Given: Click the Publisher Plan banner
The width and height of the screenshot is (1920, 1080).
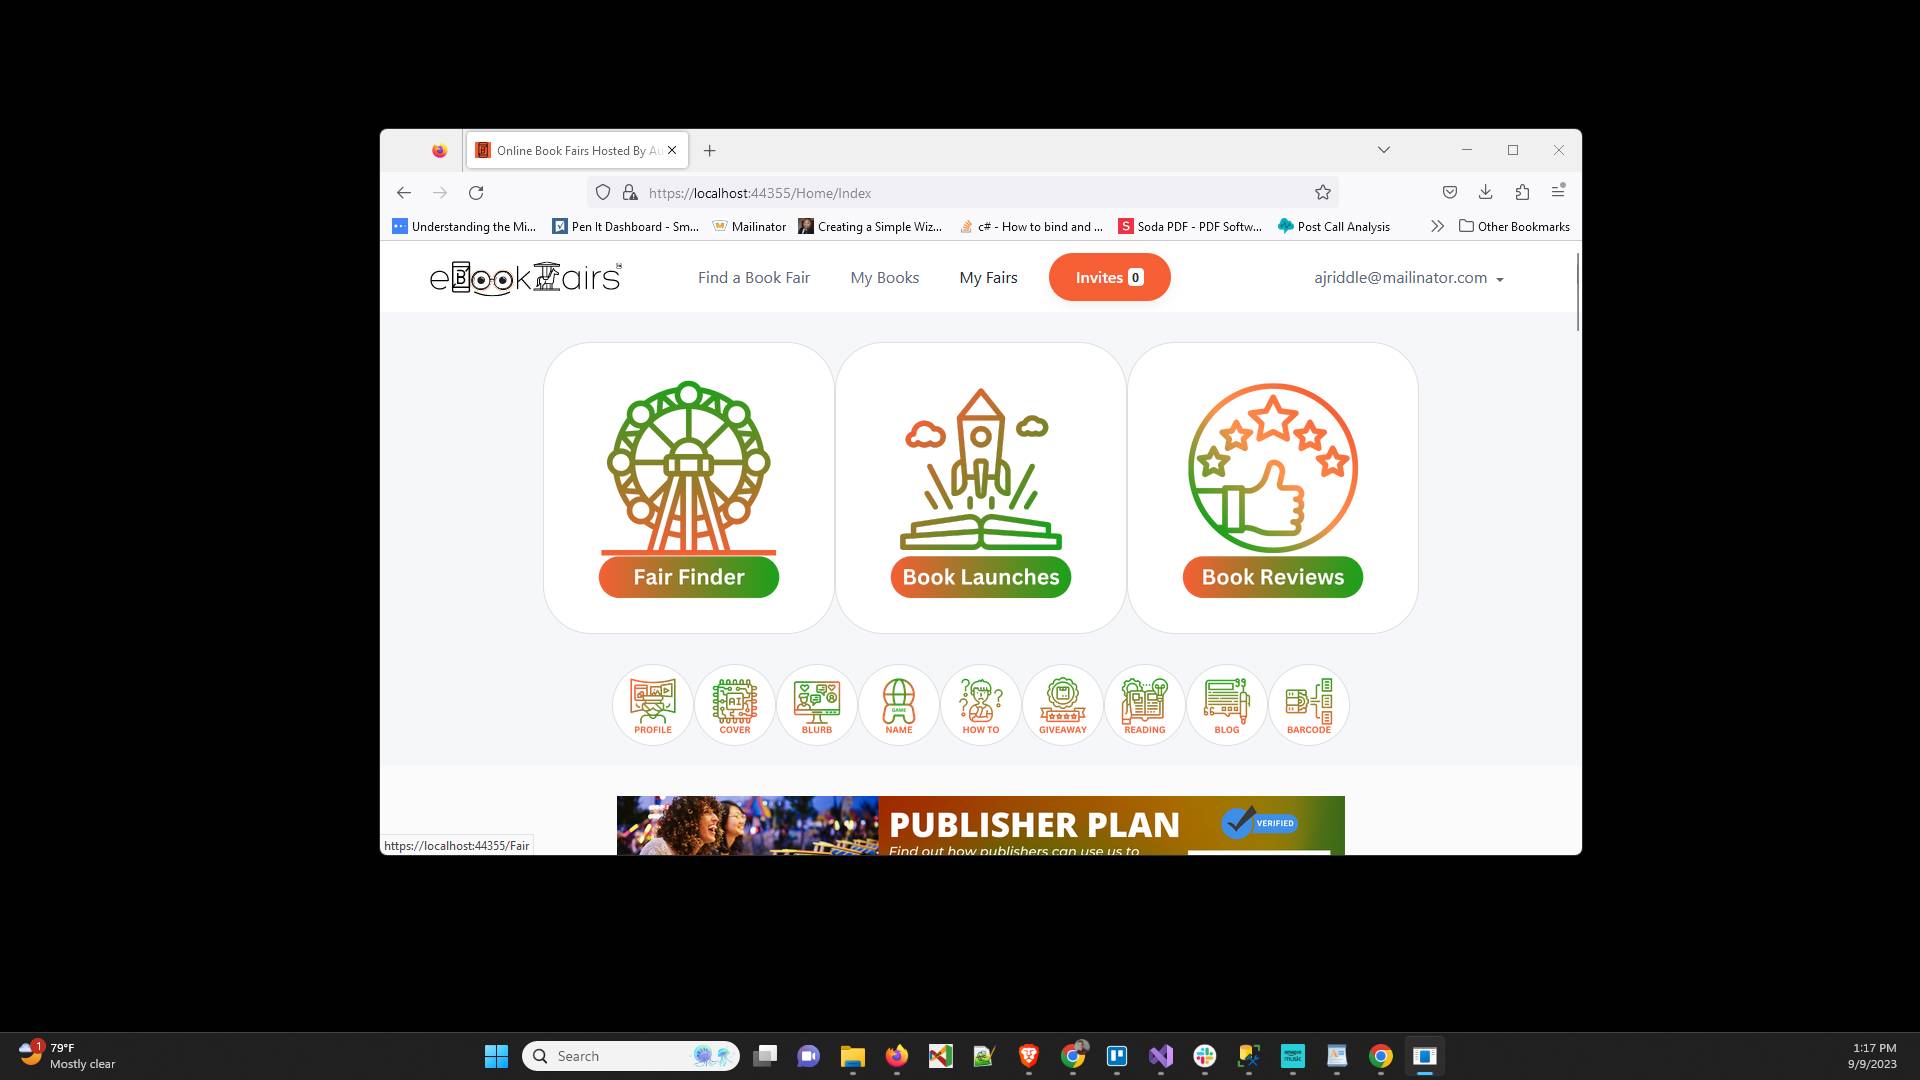Looking at the screenshot, I should [x=980, y=826].
